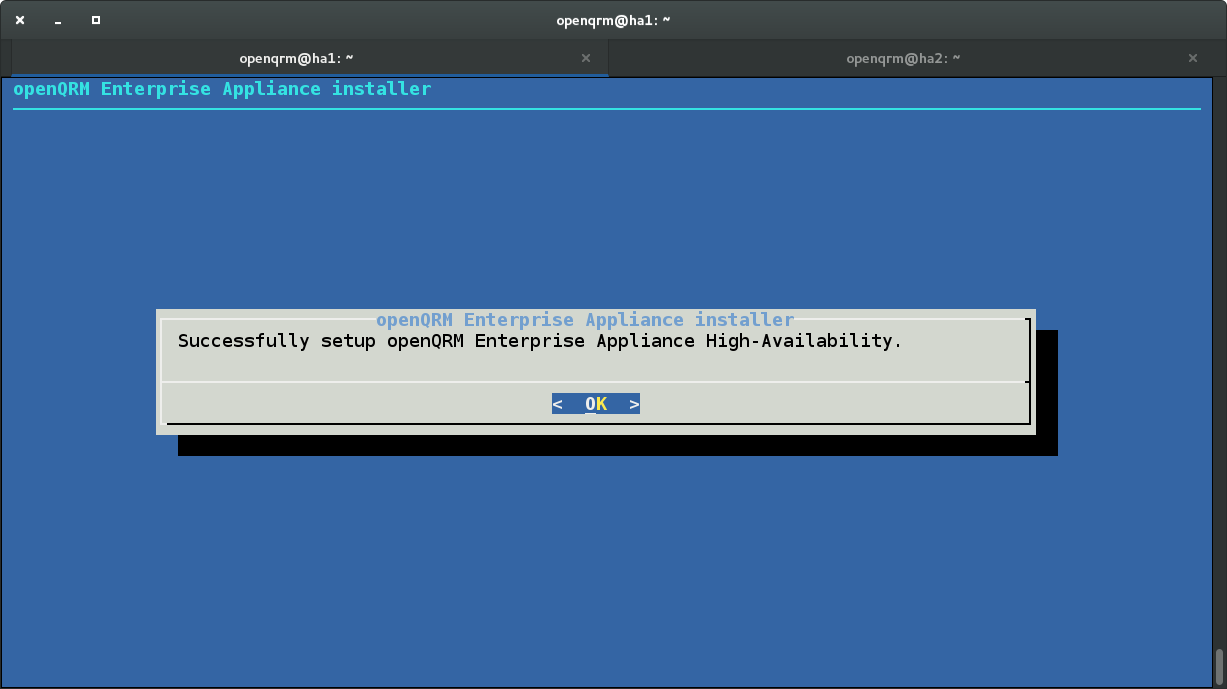Maximize the terminal window
This screenshot has width=1227, height=689.
96,20
